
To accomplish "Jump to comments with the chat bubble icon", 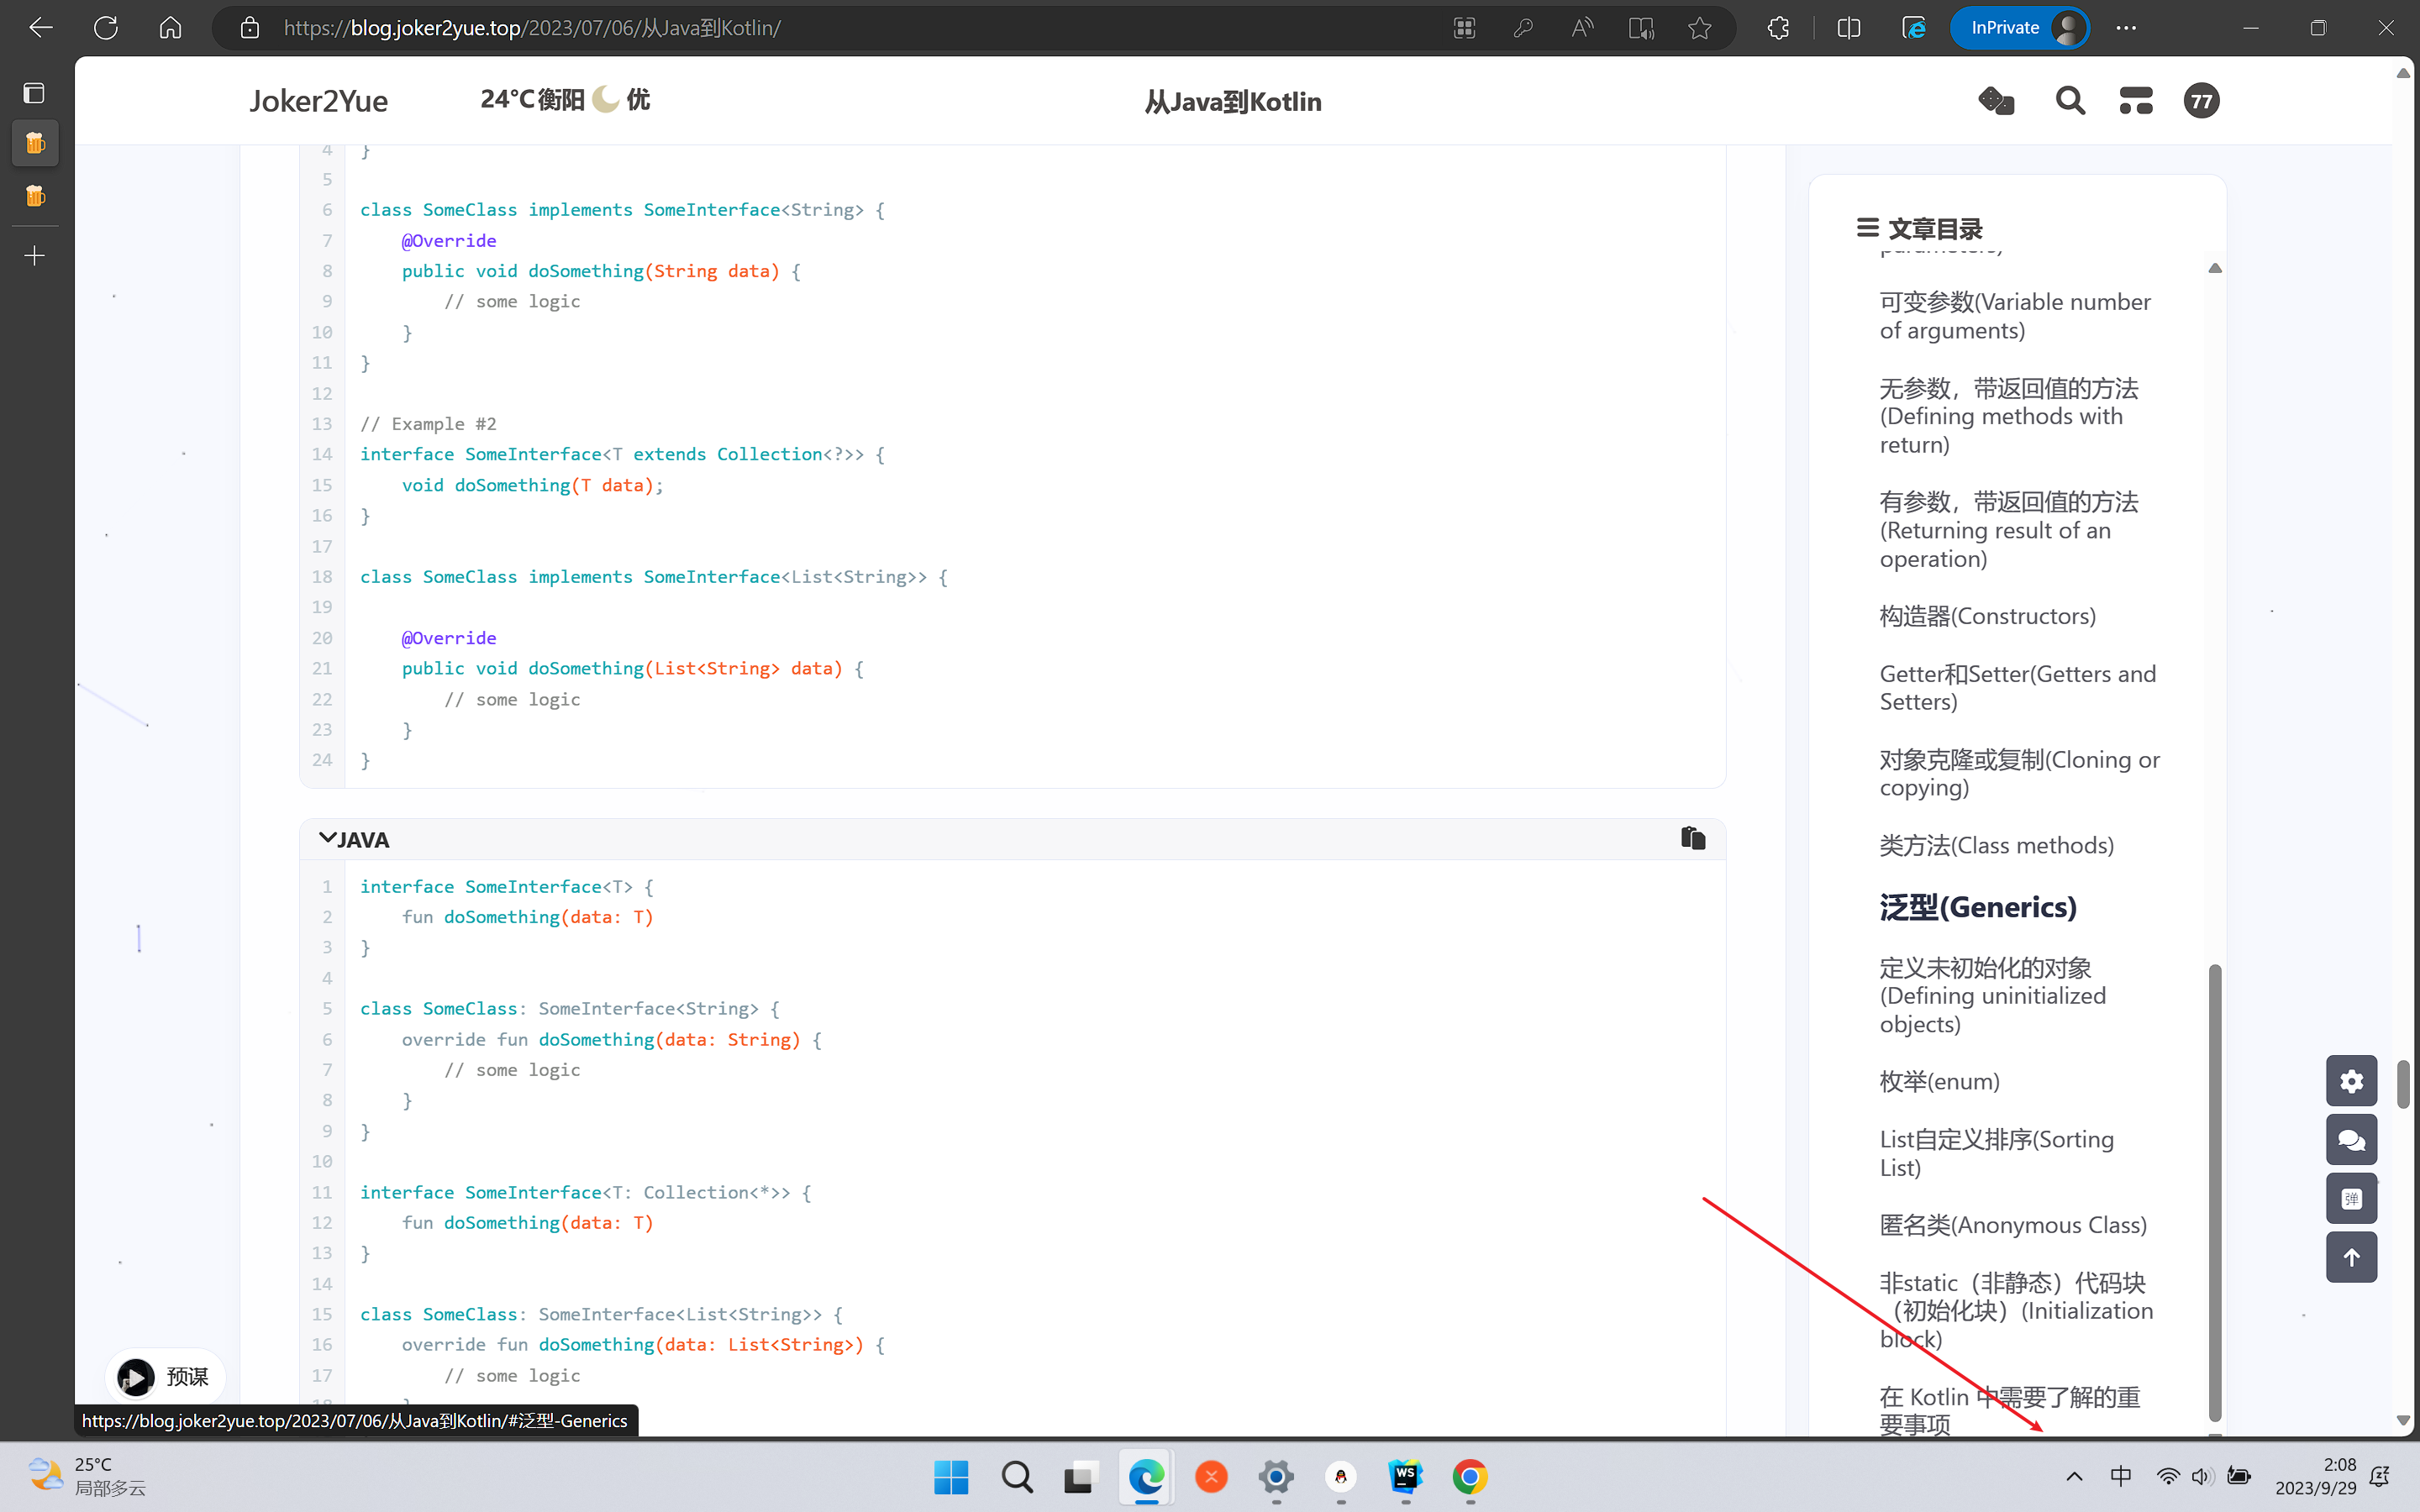I will pos(2352,1139).
